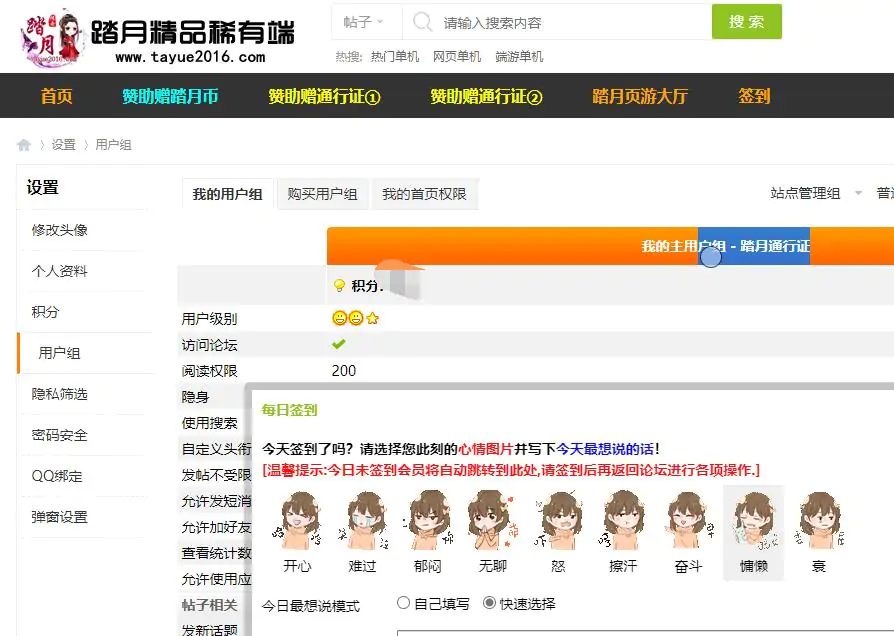Select the 衰 mood emoticon
The height and width of the screenshot is (636, 894).
(x=819, y=521)
